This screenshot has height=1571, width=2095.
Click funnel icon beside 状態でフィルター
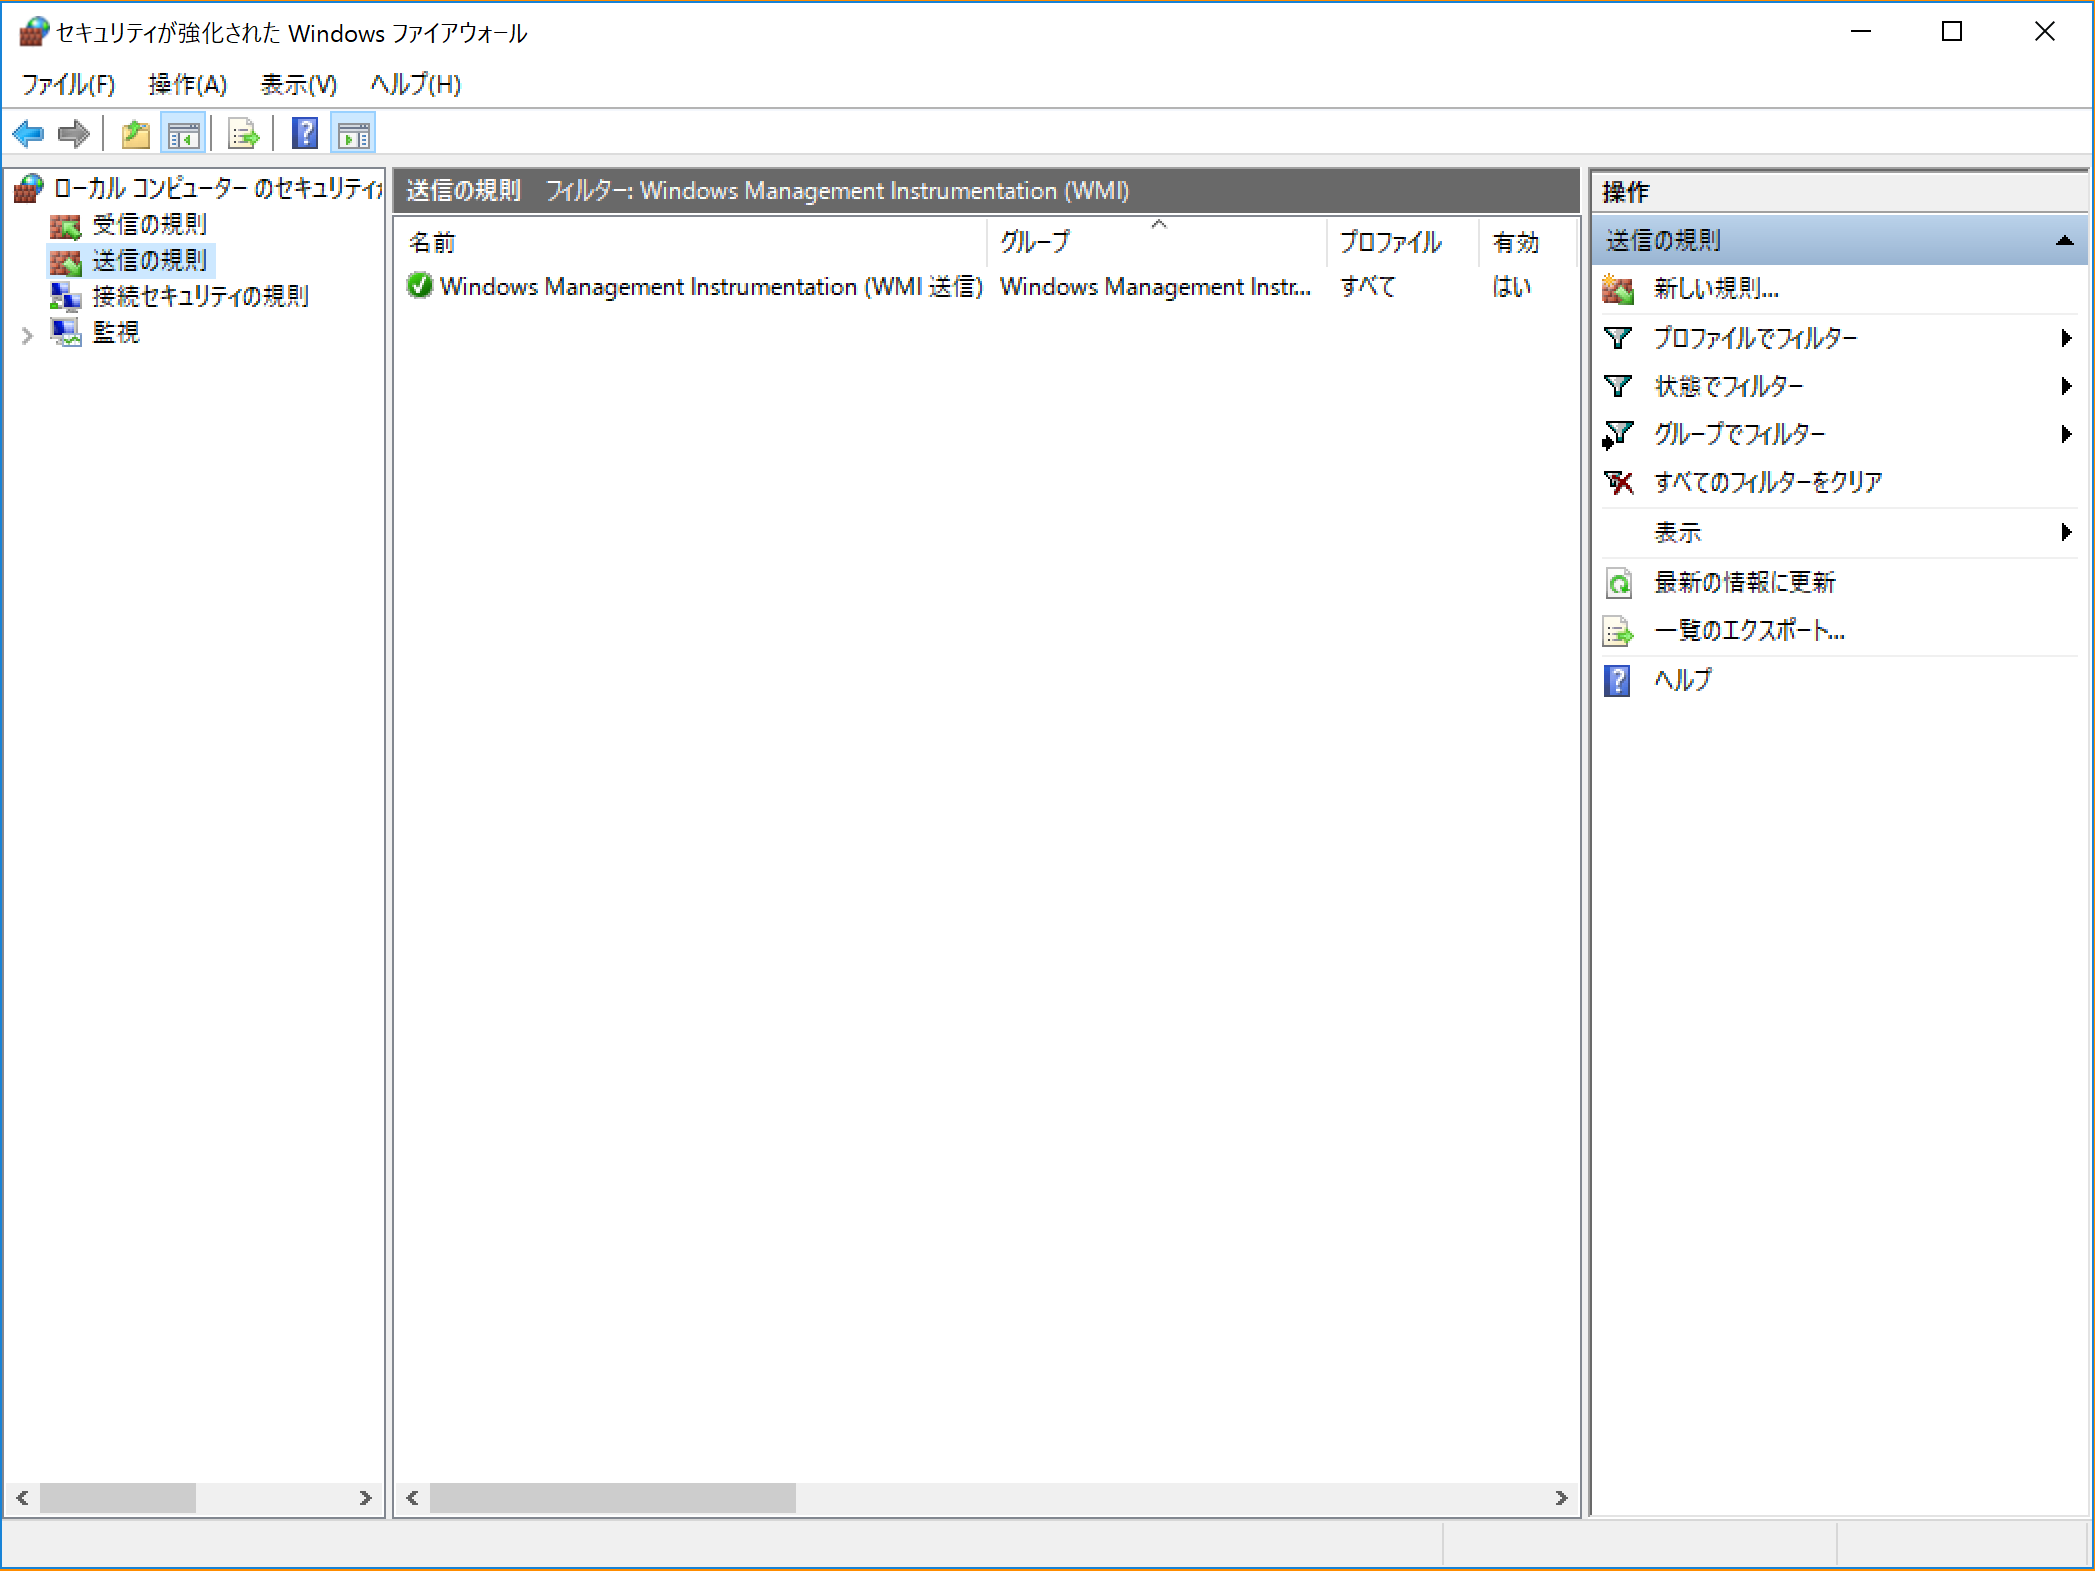[x=1618, y=386]
